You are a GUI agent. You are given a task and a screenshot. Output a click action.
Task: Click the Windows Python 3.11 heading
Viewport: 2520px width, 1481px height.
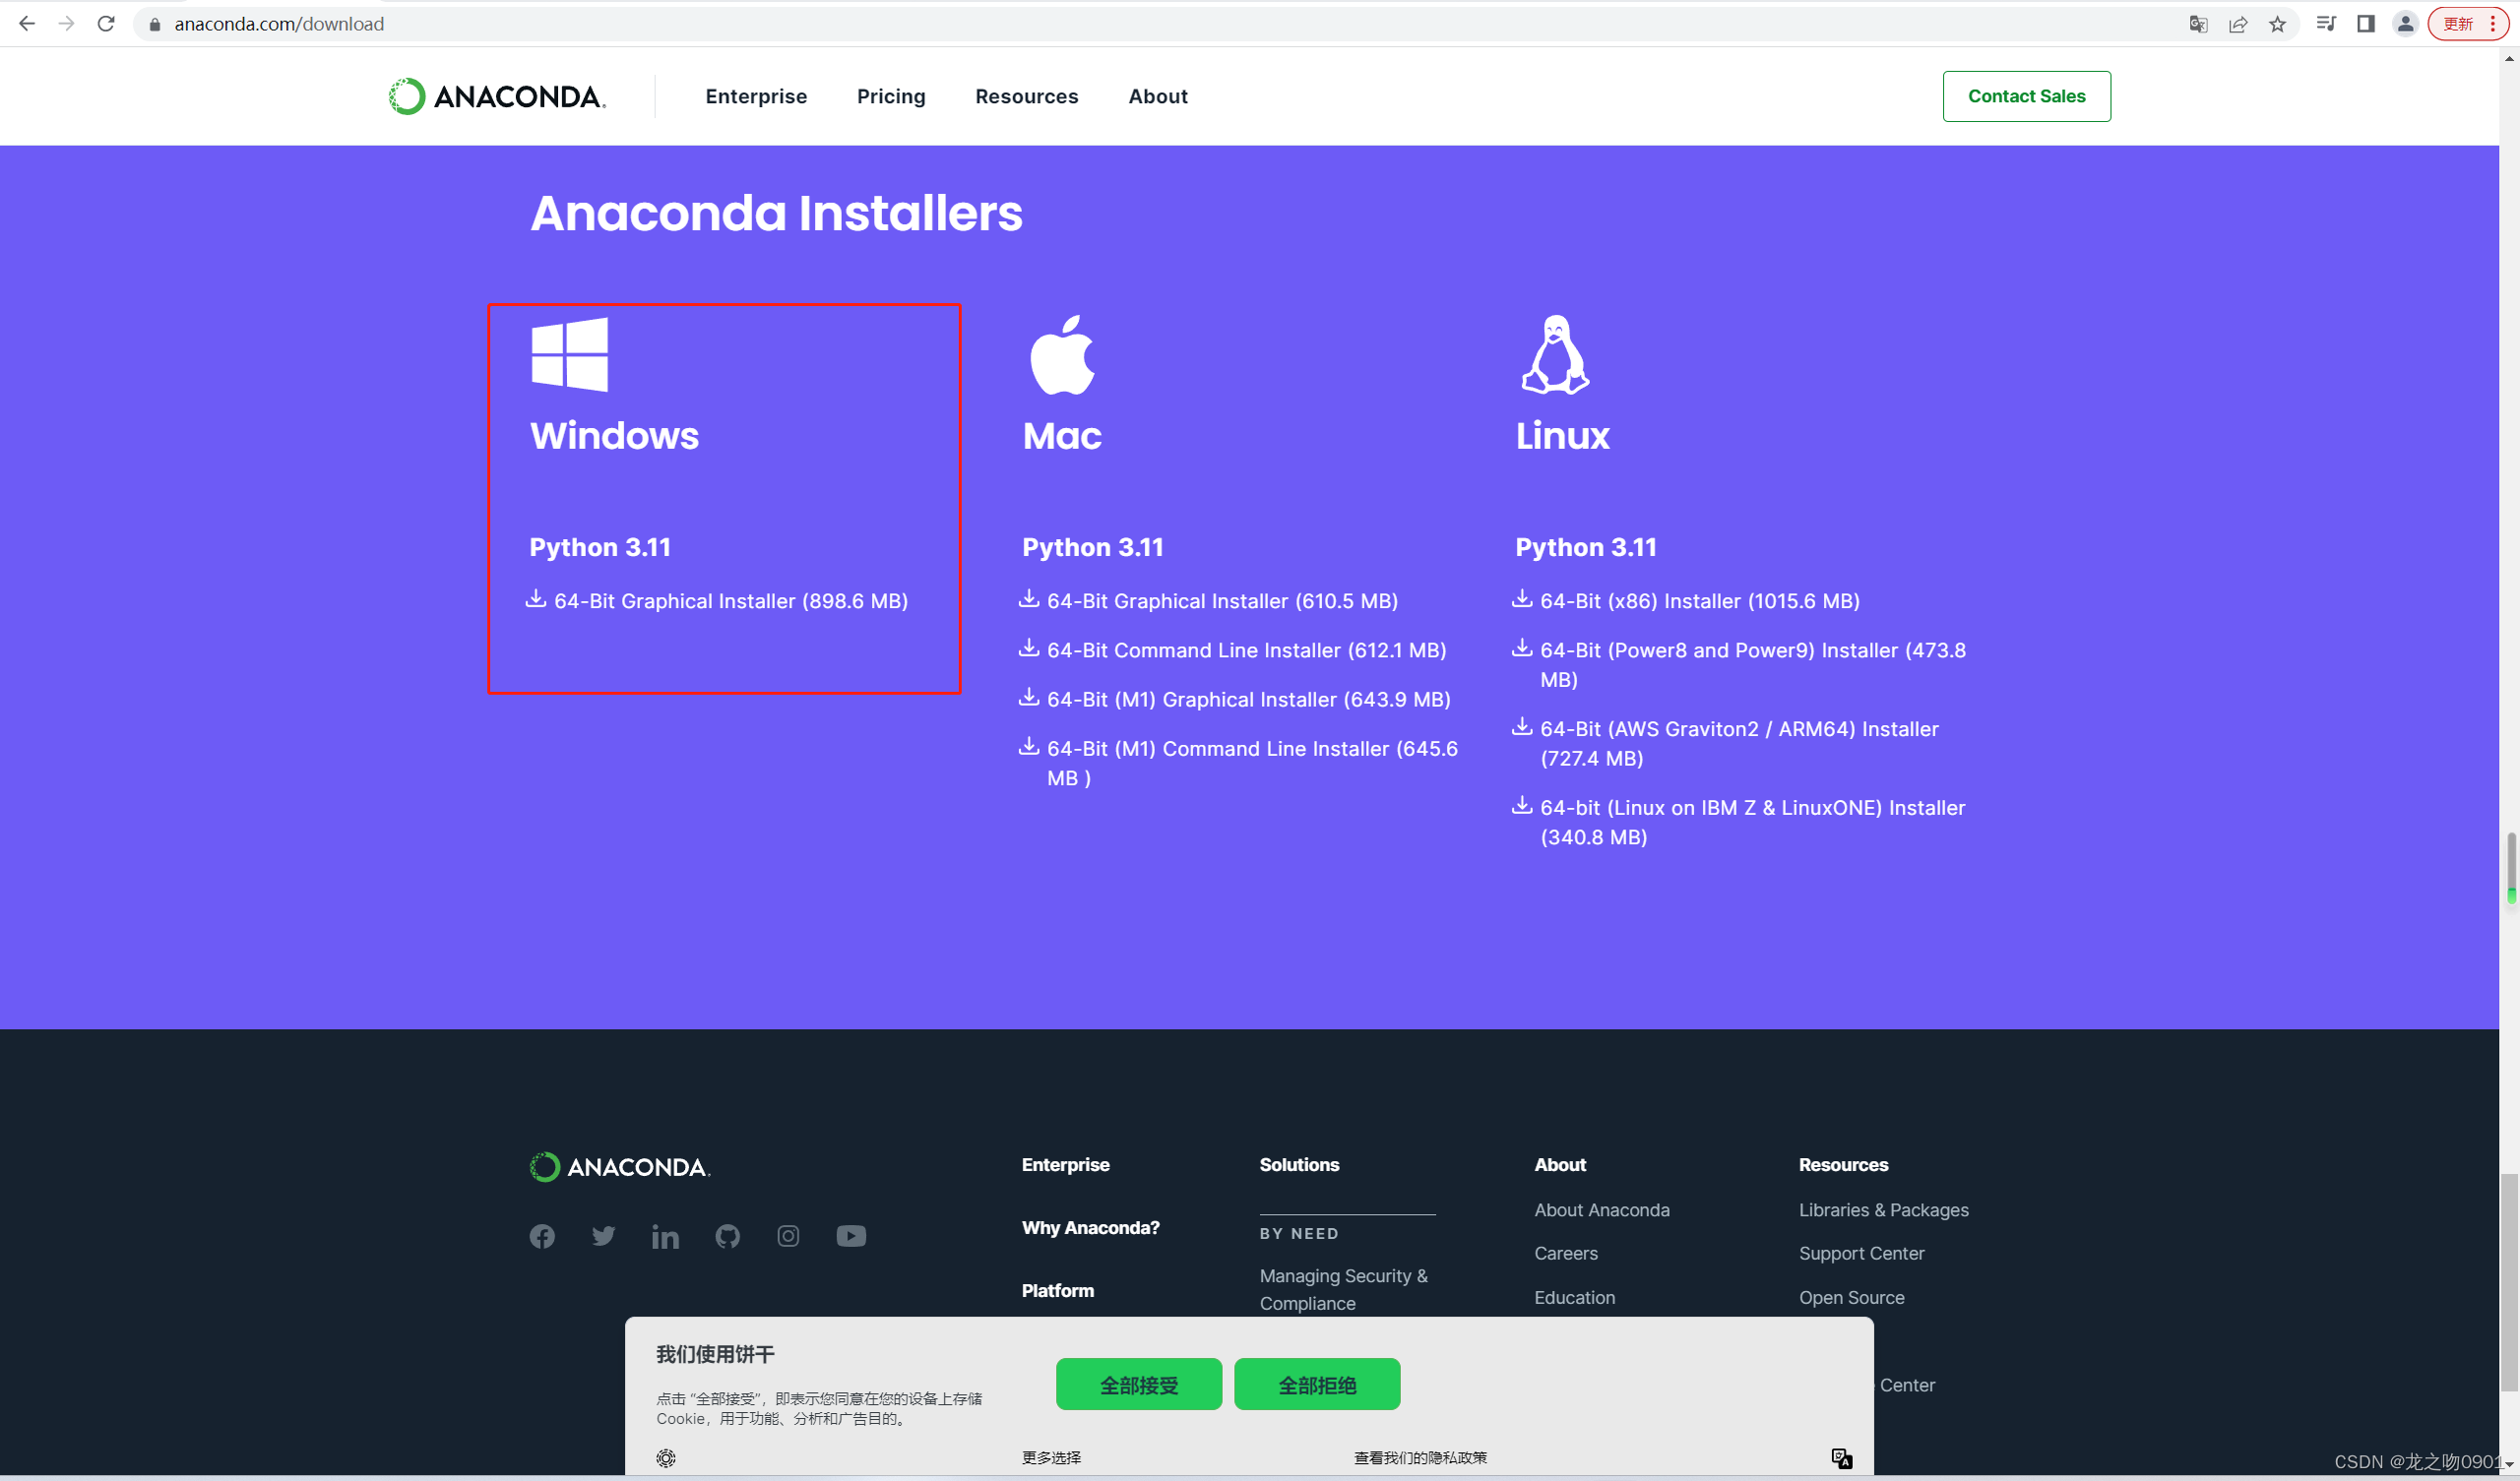tap(600, 547)
